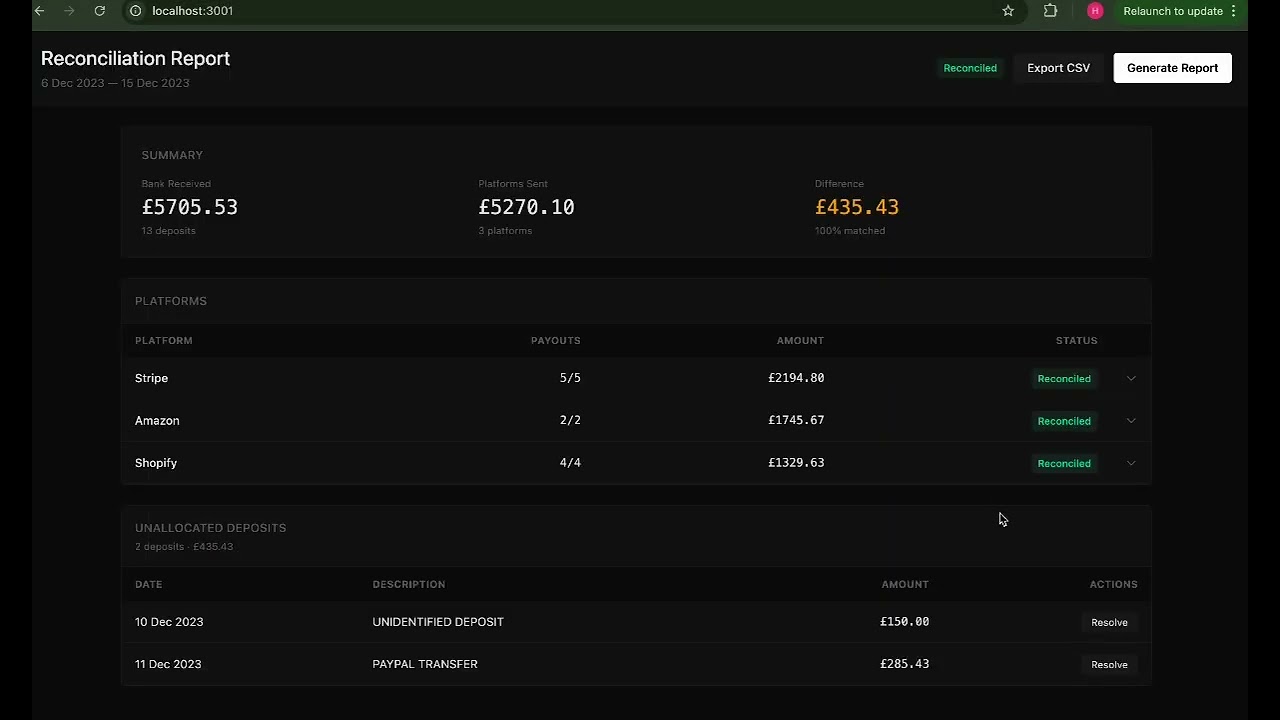Expand the Amazon row chevron
The width and height of the screenshot is (1280, 720).
pyautogui.click(x=1131, y=420)
